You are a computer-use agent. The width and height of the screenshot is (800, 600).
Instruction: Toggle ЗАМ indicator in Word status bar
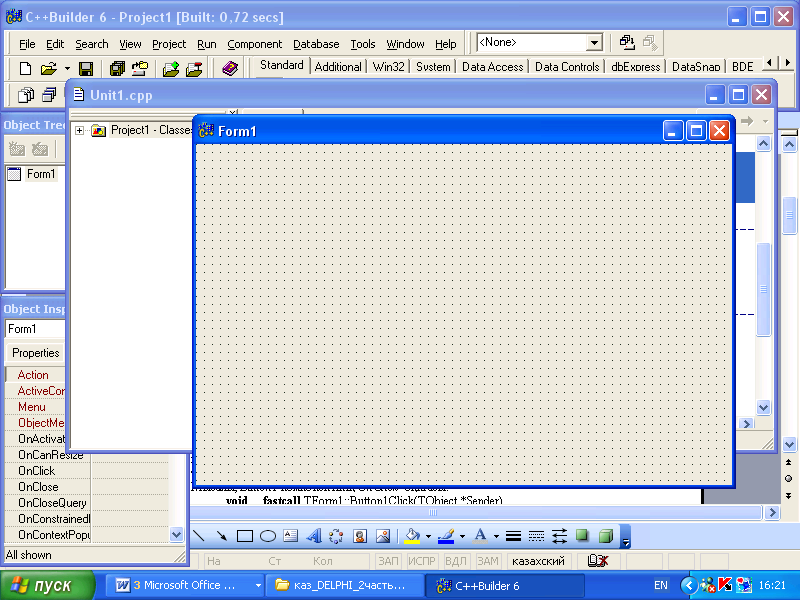coord(487,561)
